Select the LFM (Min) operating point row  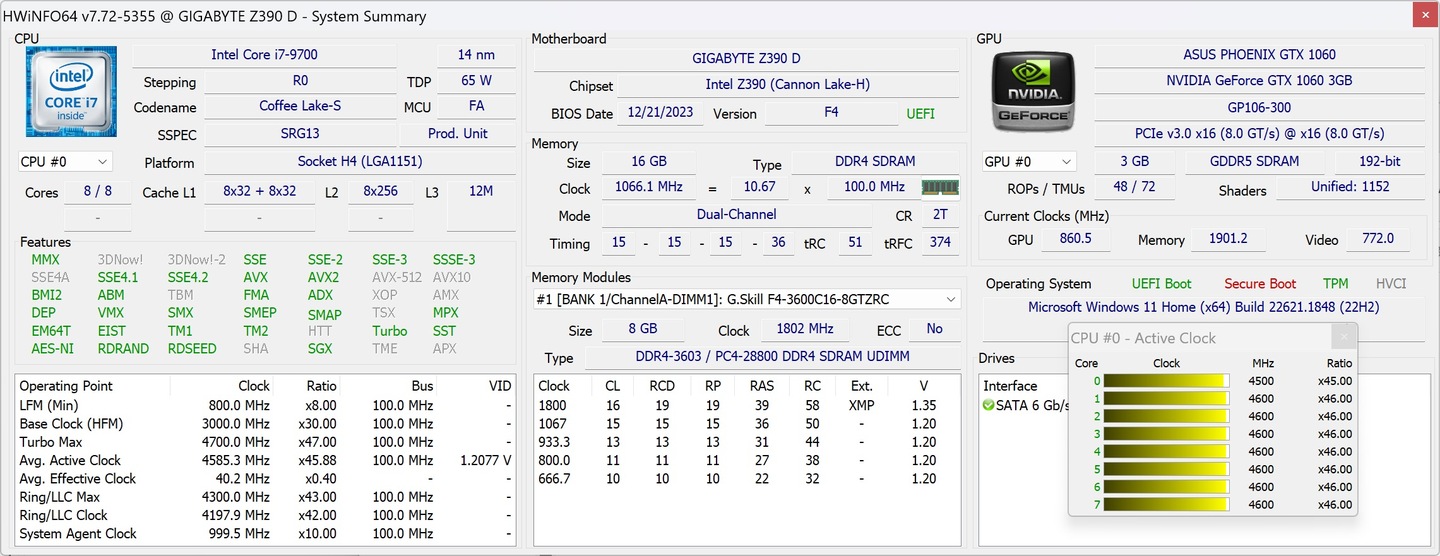click(266, 405)
